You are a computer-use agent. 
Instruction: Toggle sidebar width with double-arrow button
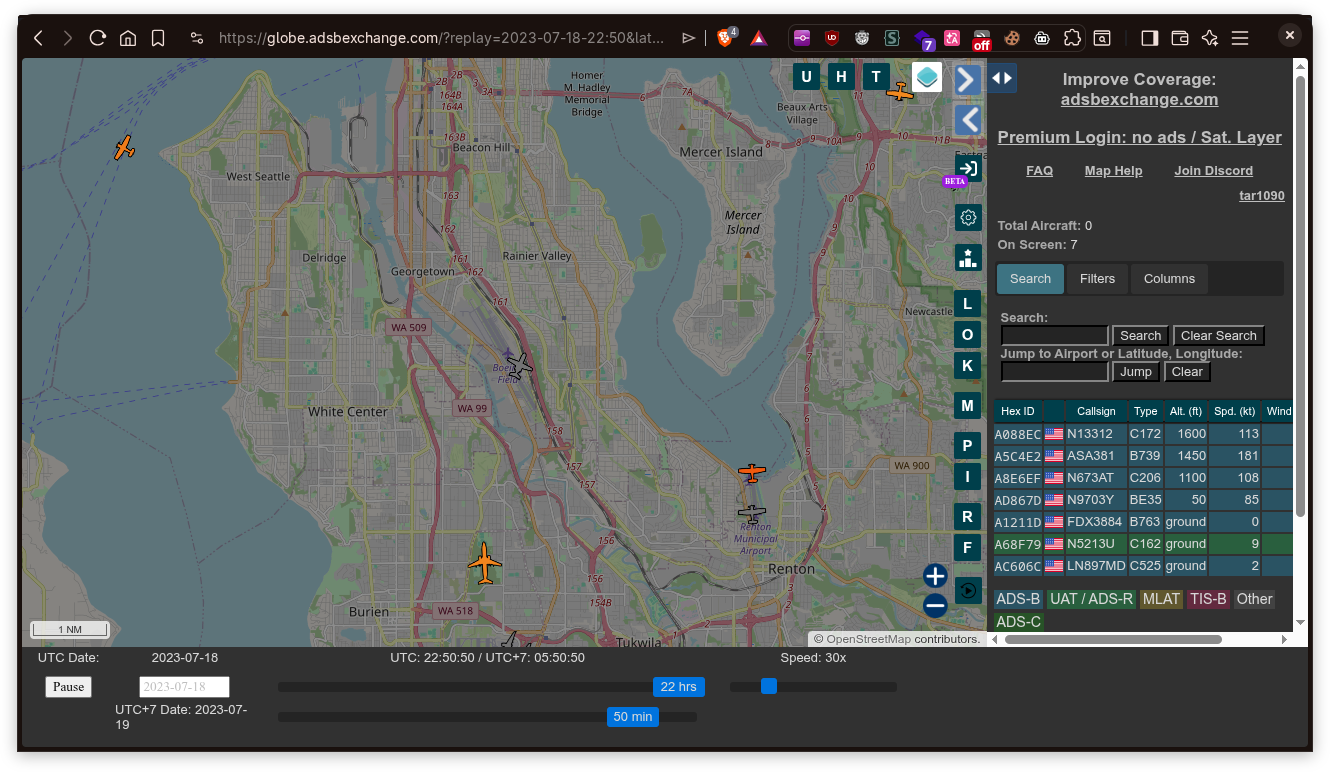1002,78
